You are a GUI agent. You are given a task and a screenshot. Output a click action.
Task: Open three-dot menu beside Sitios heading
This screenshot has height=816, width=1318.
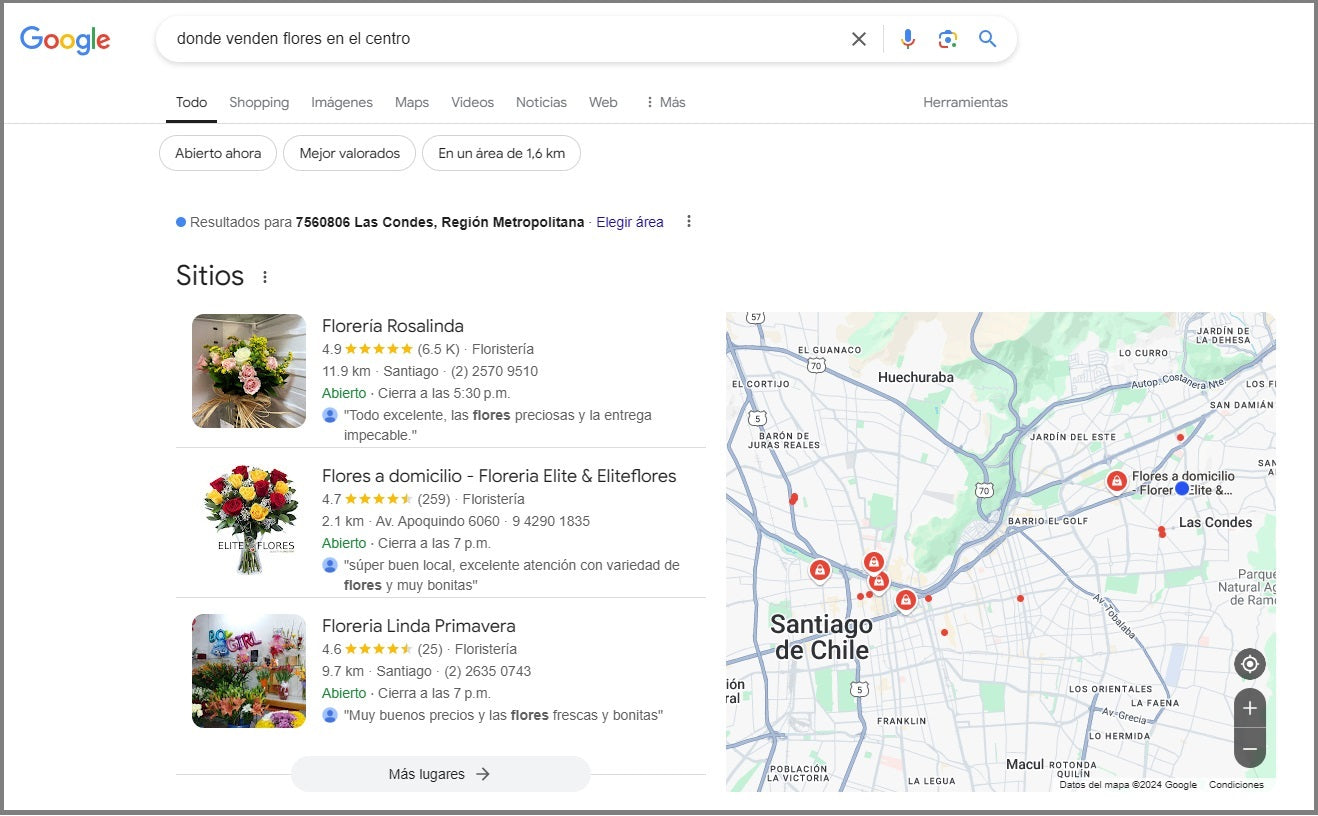coord(265,277)
